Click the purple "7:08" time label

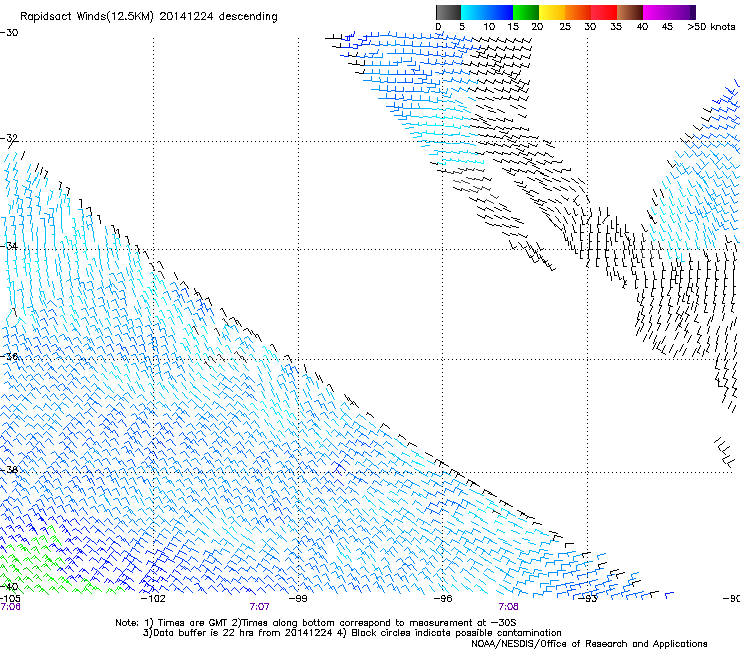click(508, 607)
